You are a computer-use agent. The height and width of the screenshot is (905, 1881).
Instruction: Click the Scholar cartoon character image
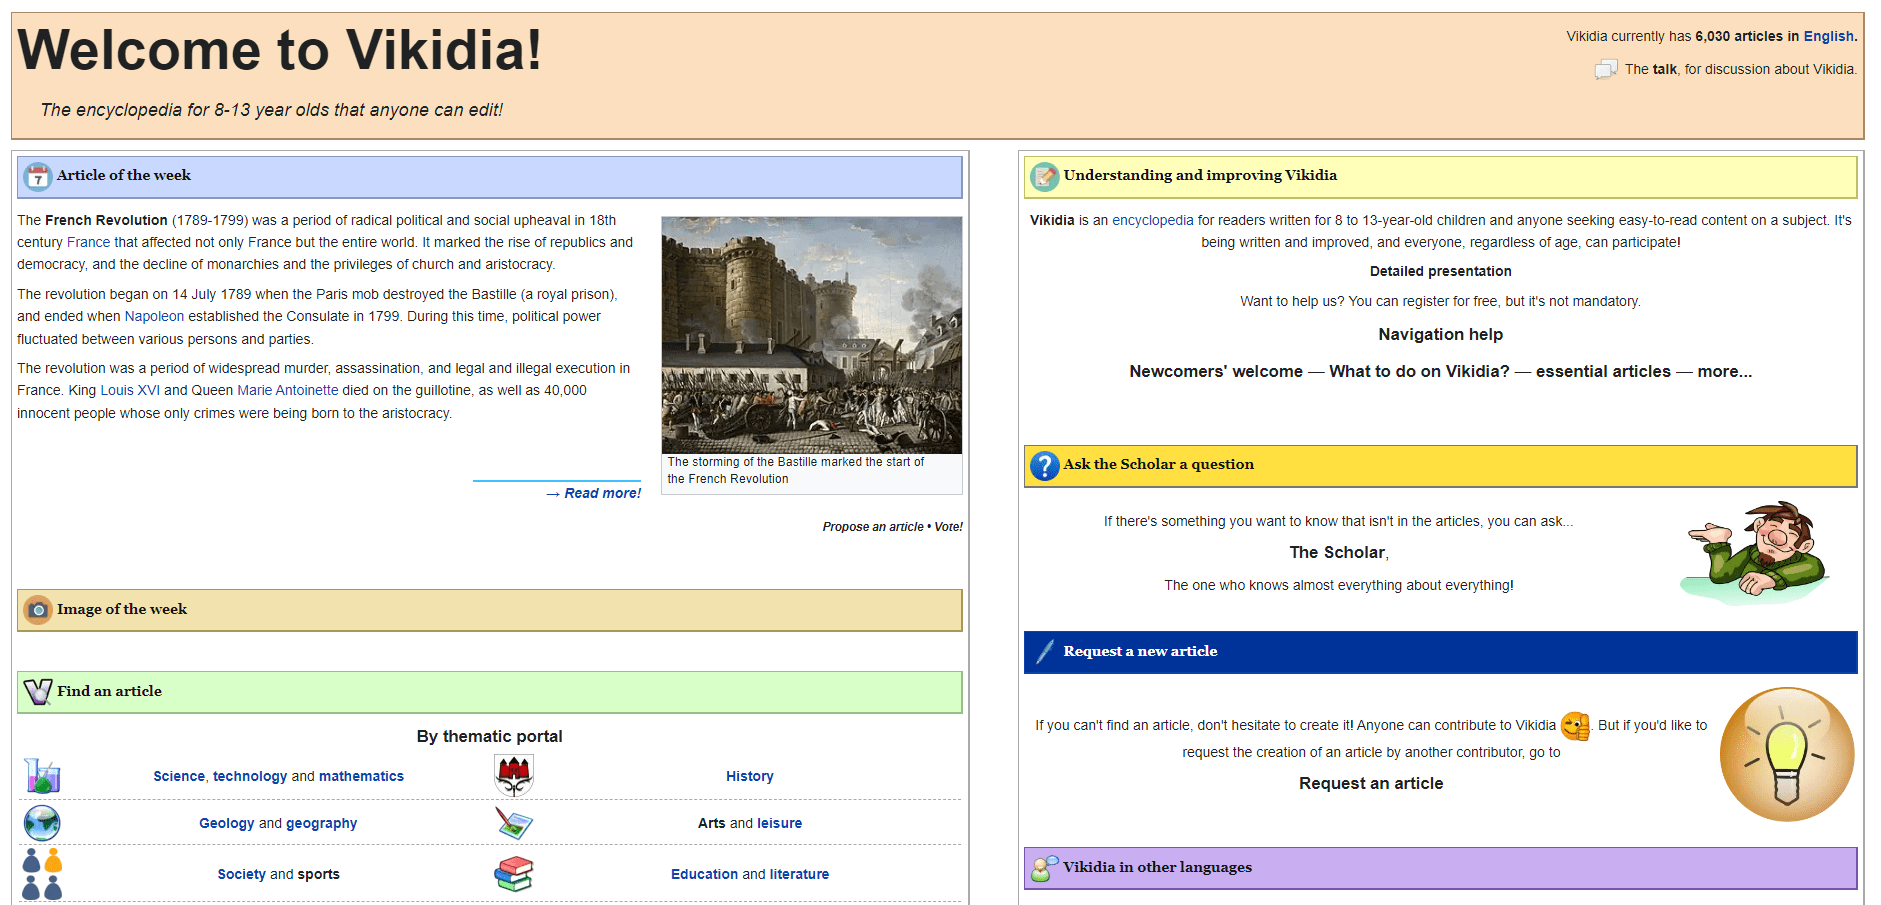tap(1757, 553)
